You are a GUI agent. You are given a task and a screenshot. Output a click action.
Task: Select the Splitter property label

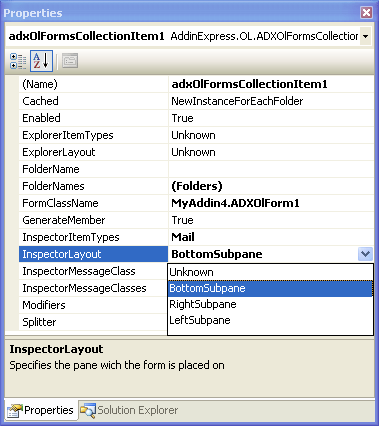tap(93, 322)
